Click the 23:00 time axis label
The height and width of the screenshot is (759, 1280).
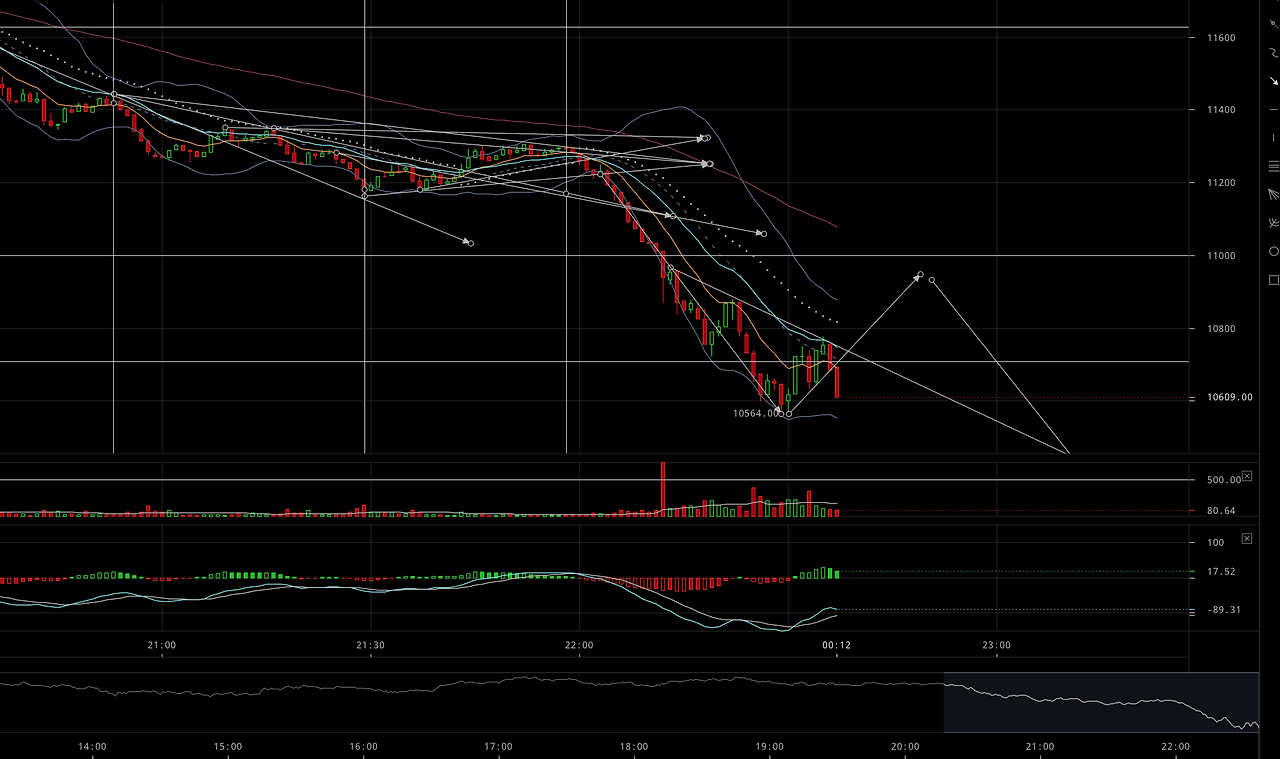point(996,645)
